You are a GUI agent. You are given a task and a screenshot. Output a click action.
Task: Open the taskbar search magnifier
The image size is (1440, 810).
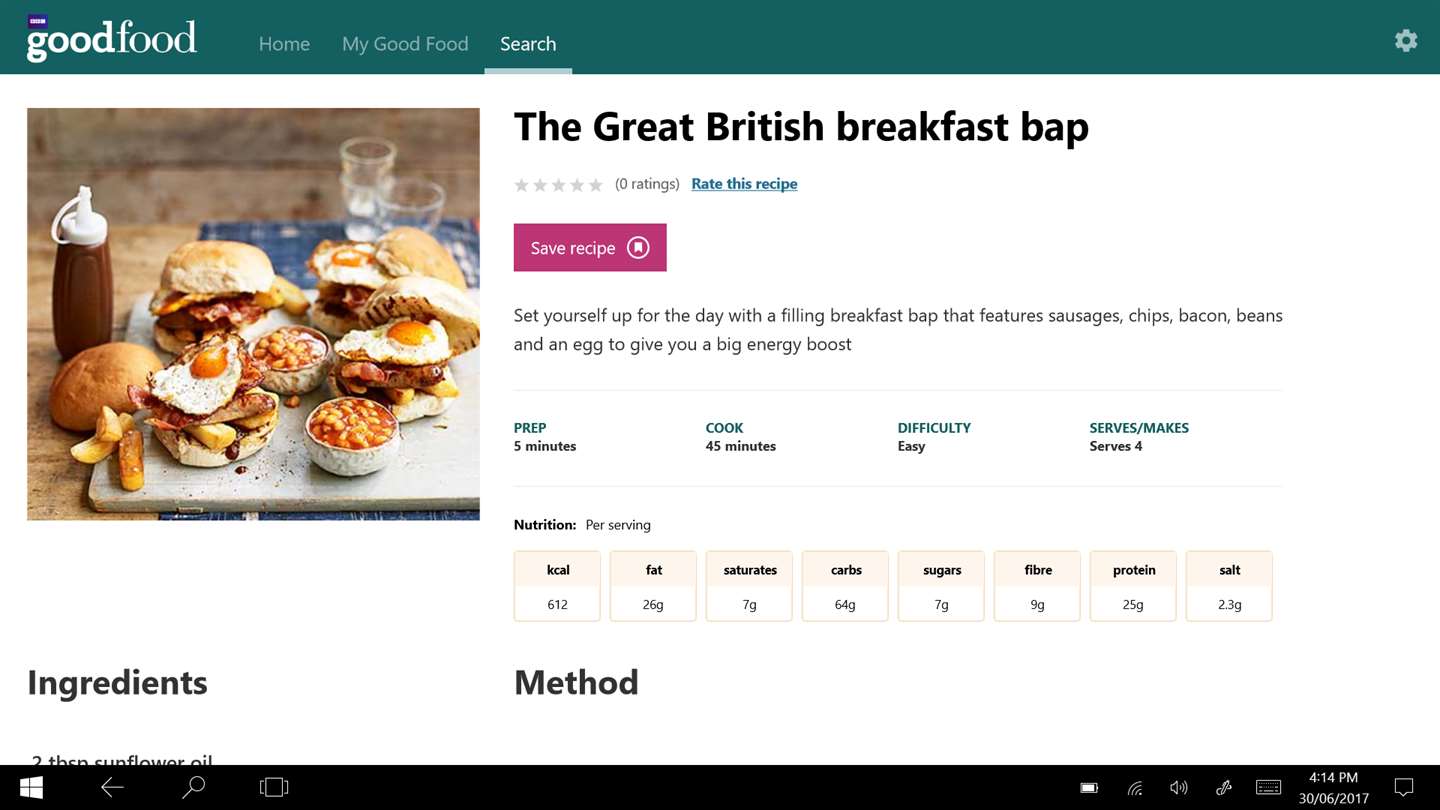(193, 788)
